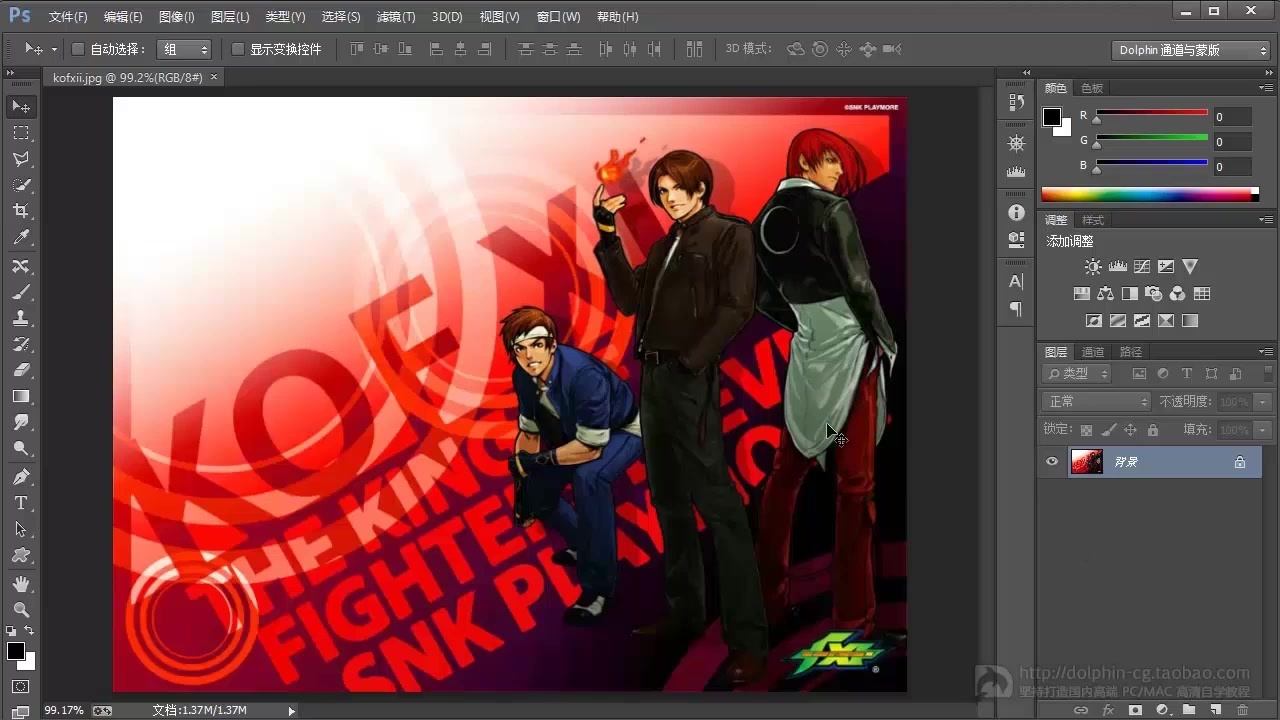The height and width of the screenshot is (720, 1280).
Task: Toggle Lock transparent pixels
Action: tap(1086, 430)
